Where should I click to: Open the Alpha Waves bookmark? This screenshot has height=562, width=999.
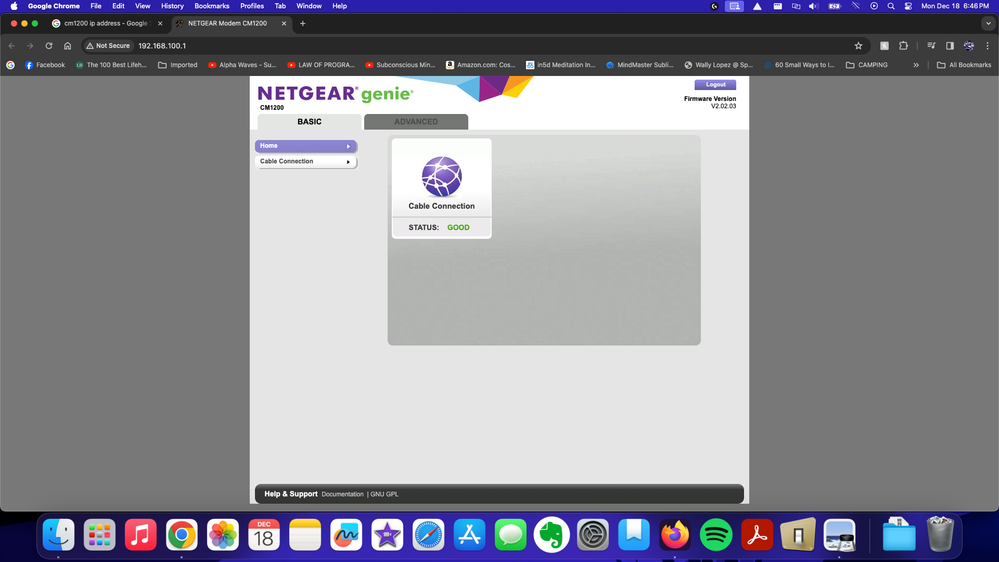(242, 65)
